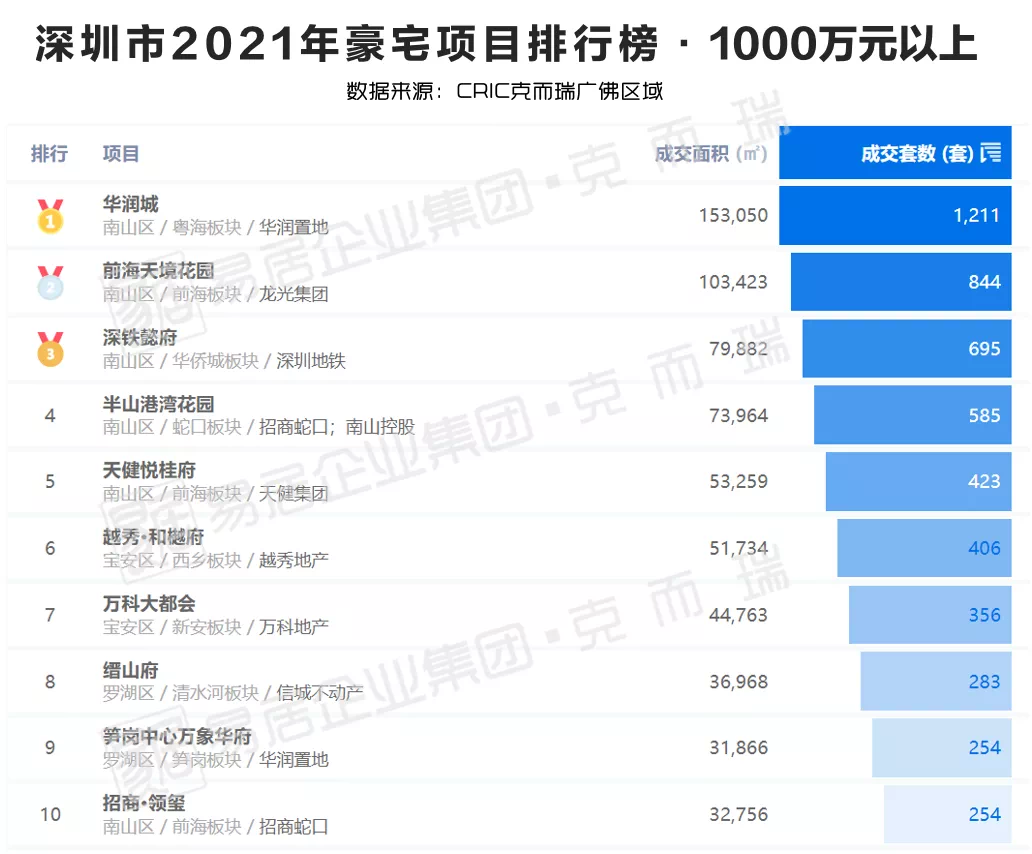
Task: Click 南山区 / 华侨城板块 / 深圳地铁 subtitle
Action: coord(224,361)
